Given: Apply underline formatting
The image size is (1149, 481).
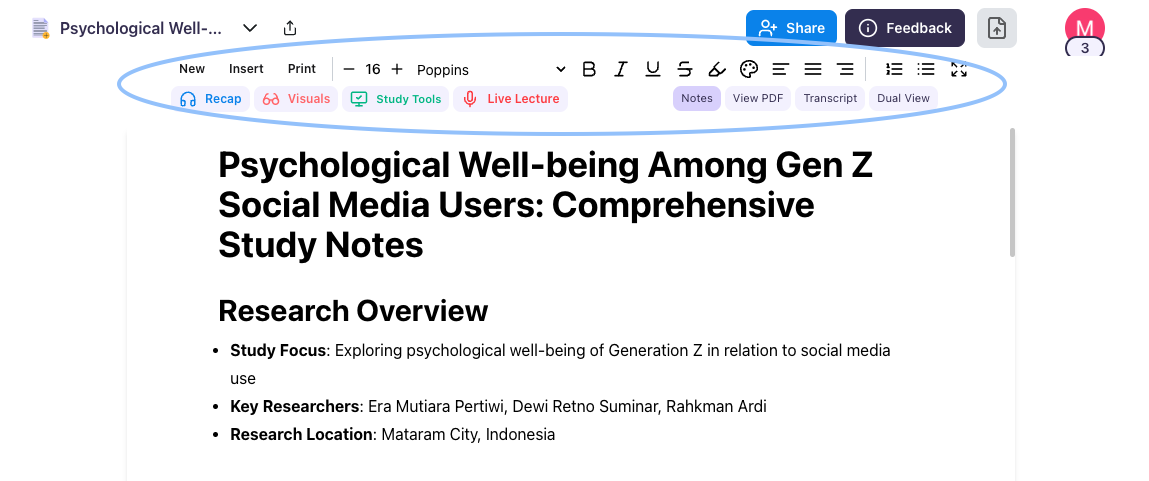Looking at the screenshot, I should 652,70.
